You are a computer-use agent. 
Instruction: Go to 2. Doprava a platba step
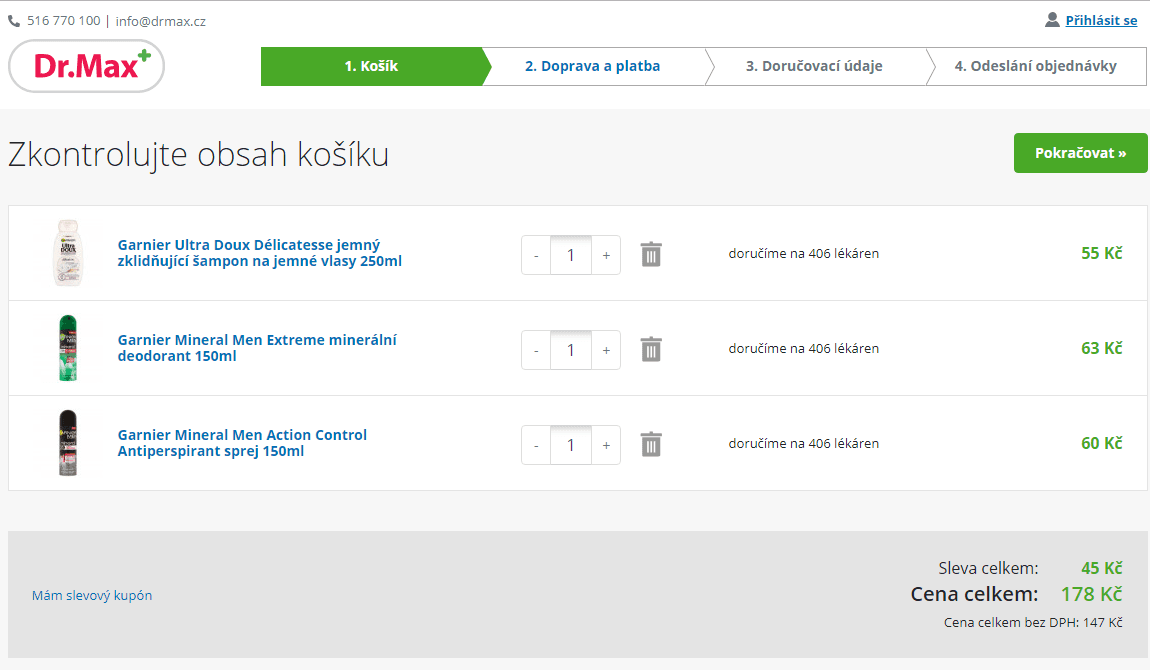(x=593, y=66)
